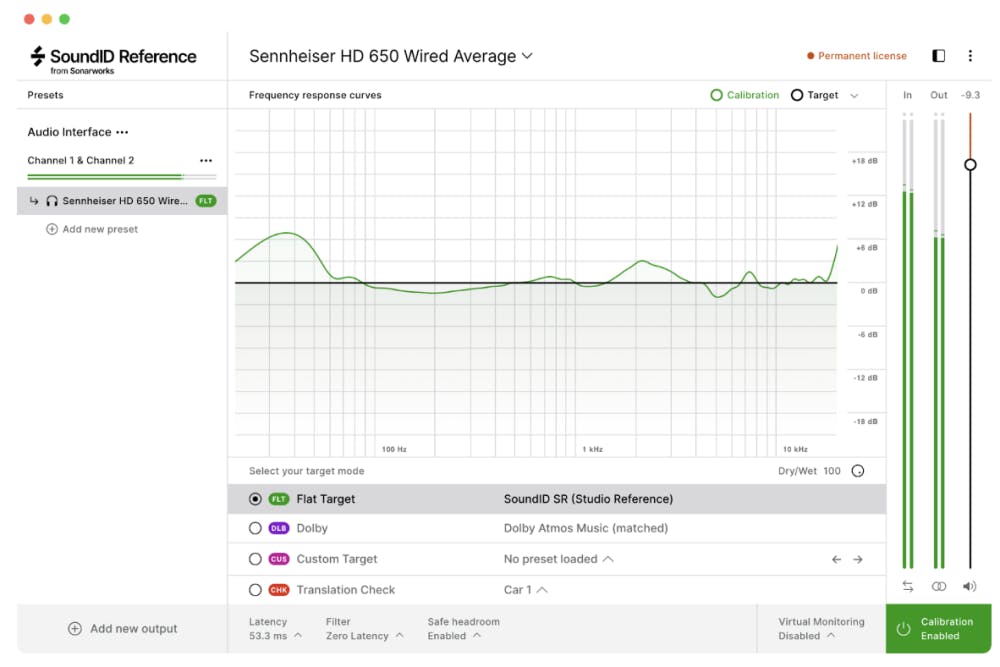Click the swap channels icon under meters
The width and height of the screenshot is (1000, 667).
[x=908, y=586]
